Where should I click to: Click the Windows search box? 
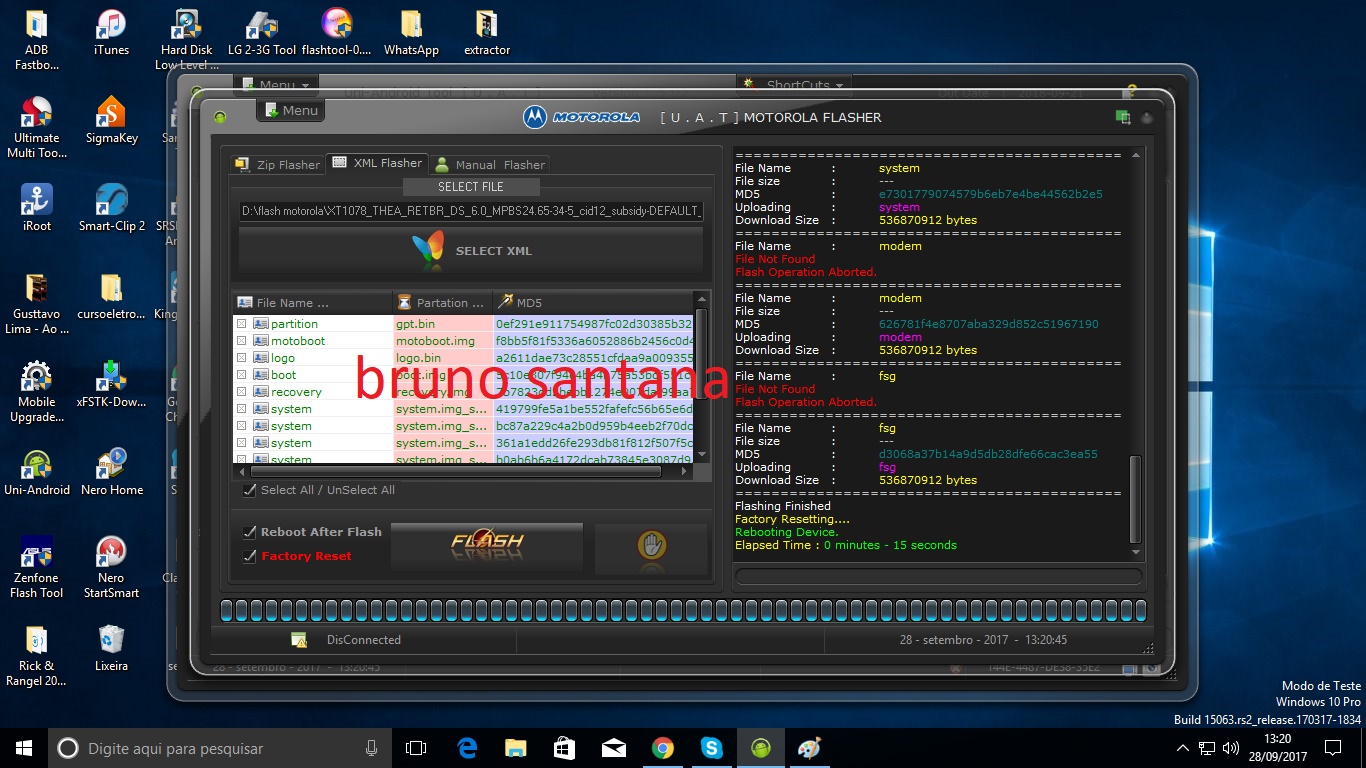pyautogui.click(x=220, y=748)
